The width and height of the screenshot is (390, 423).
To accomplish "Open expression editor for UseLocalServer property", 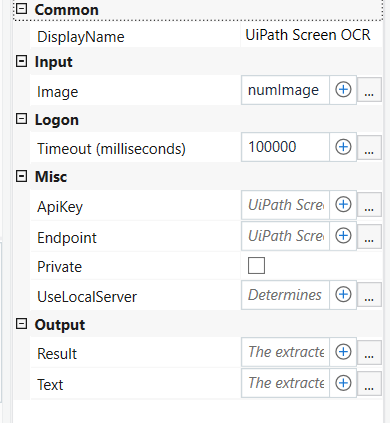I will pyautogui.click(x=369, y=295).
